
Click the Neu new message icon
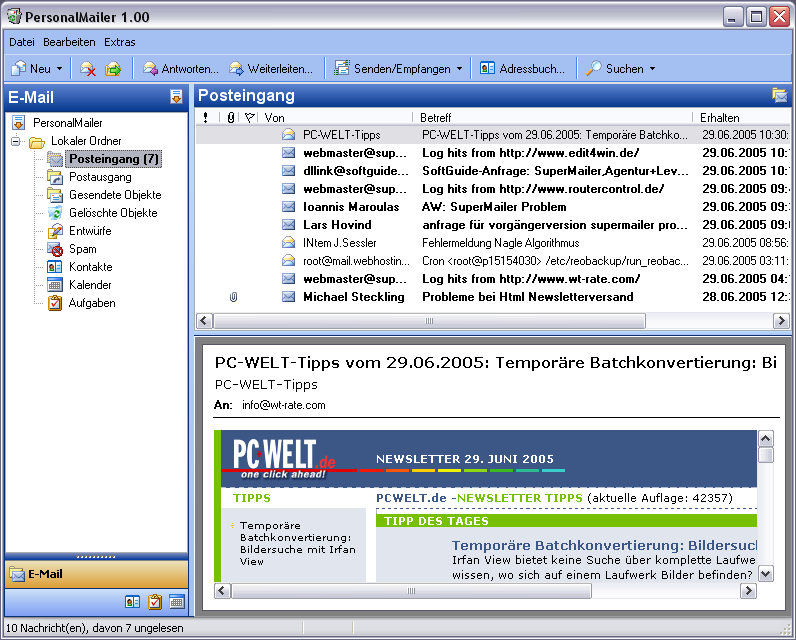[x=19, y=69]
